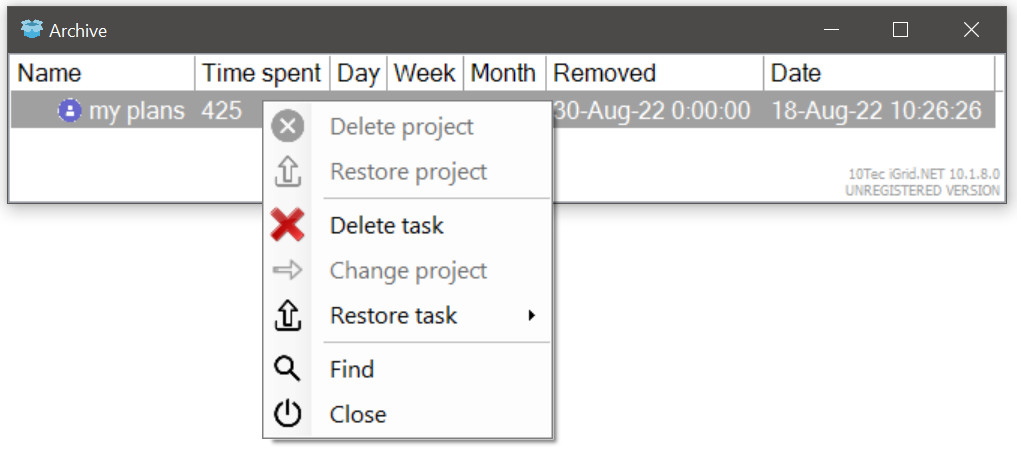The width and height of the screenshot is (1017, 453).
Task: Click the Archive box icon in title bar
Action: [x=32, y=30]
